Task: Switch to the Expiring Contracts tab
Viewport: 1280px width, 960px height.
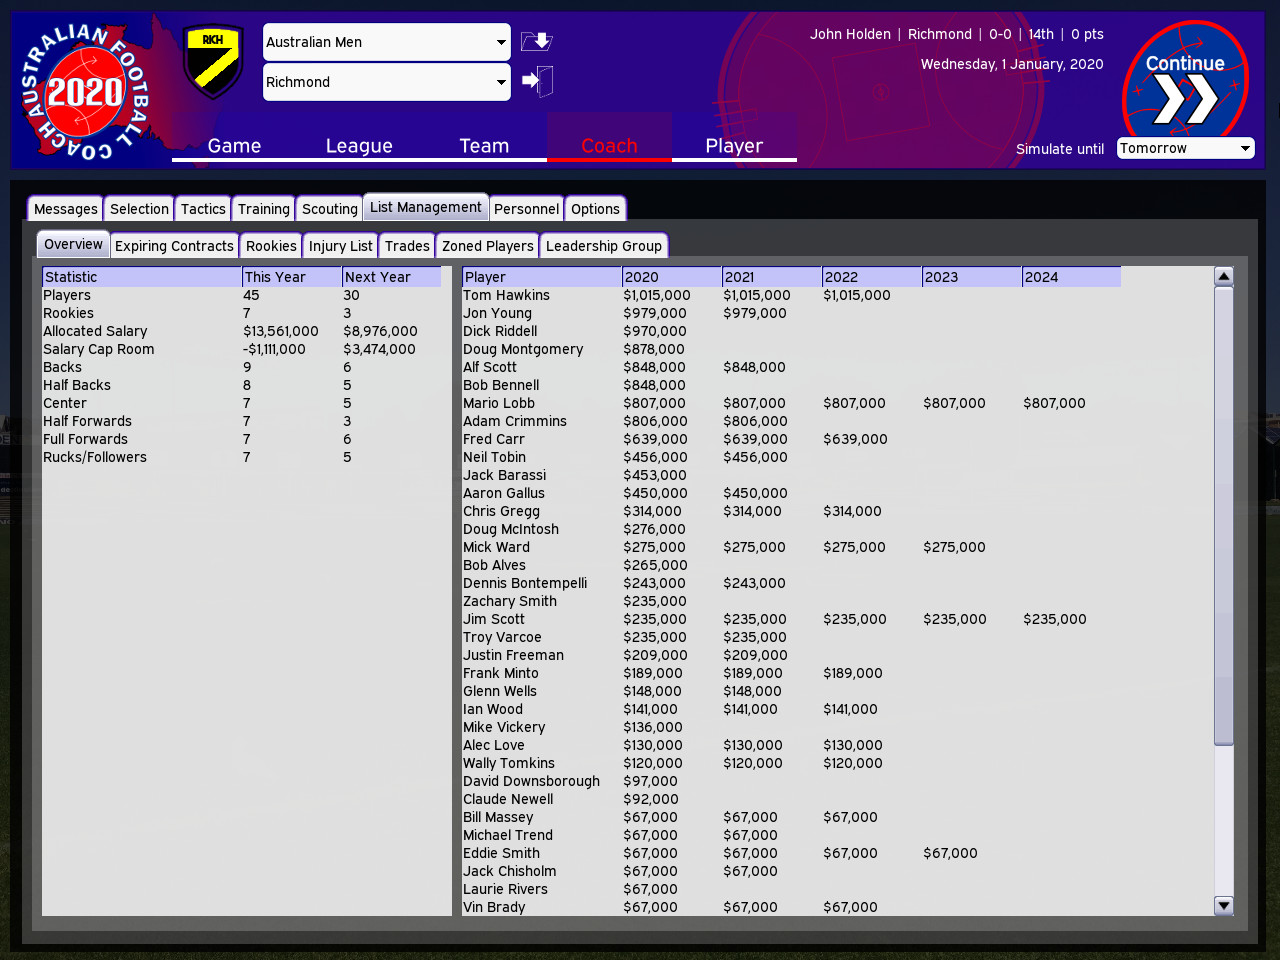Action: (x=174, y=245)
